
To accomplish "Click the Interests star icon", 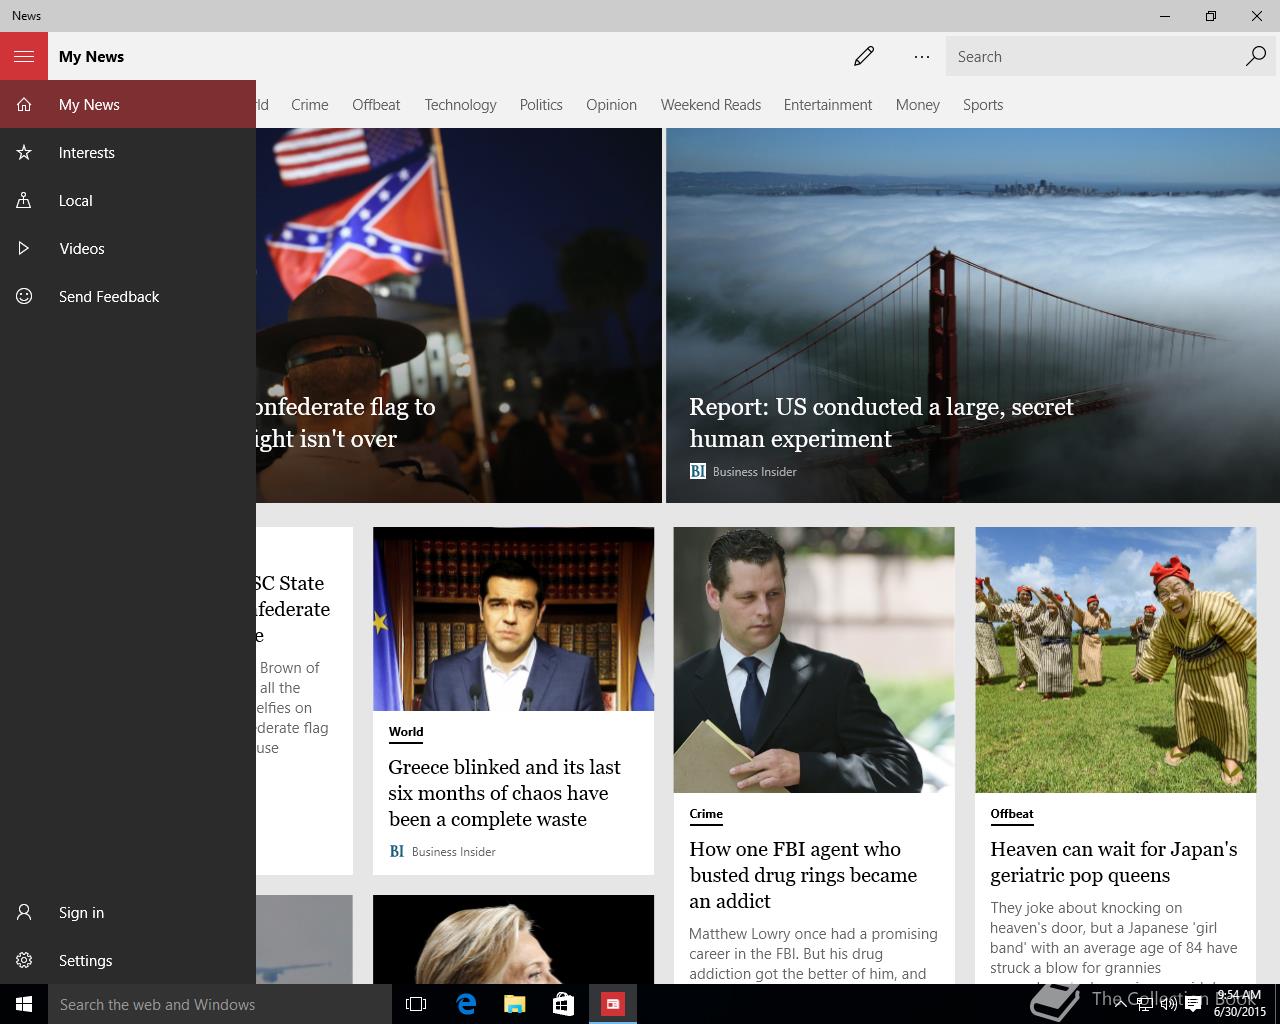I will click(x=24, y=152).
